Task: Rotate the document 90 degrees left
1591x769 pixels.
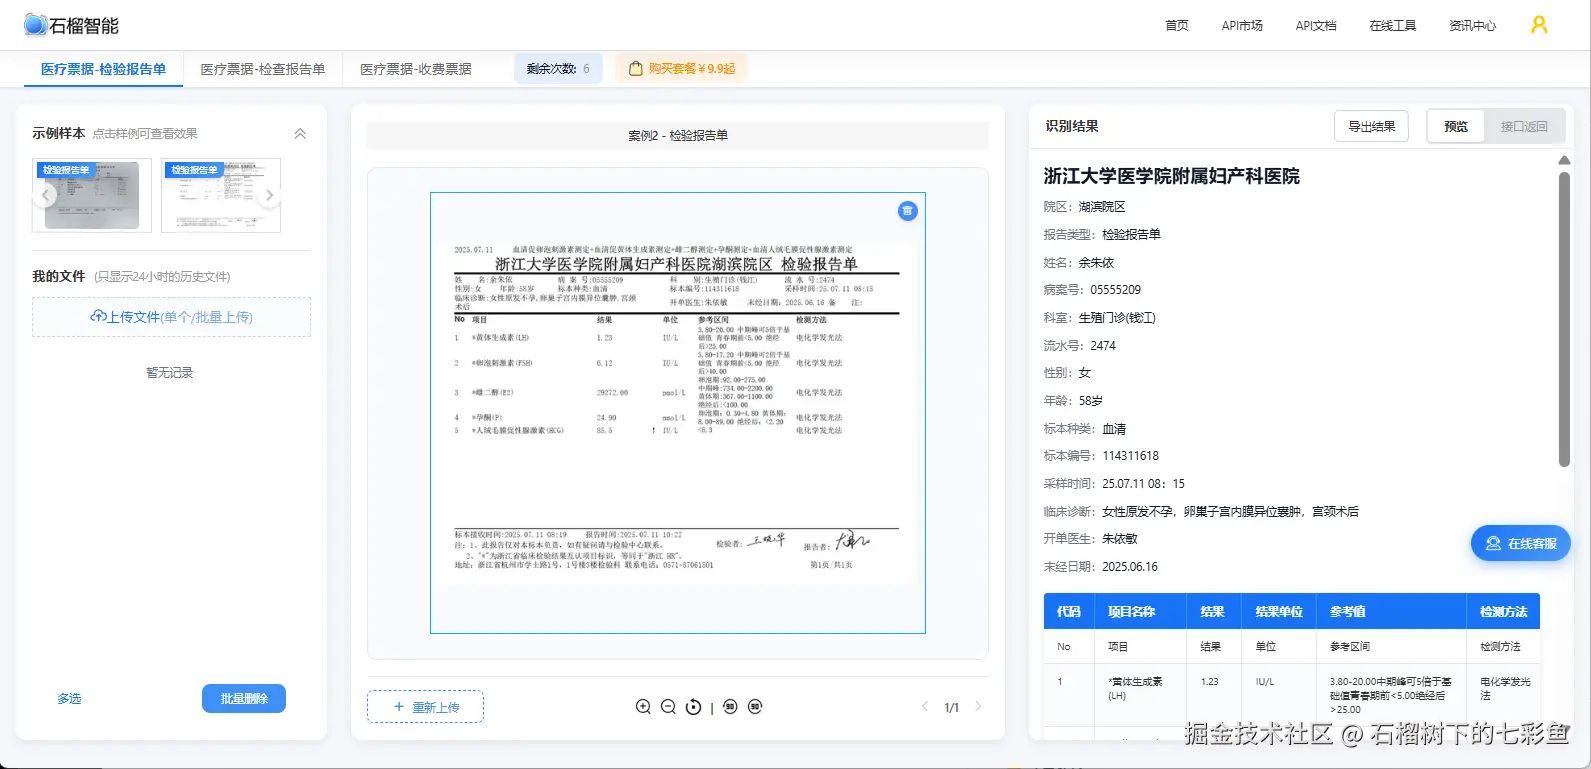Action: tap(730, 707)
